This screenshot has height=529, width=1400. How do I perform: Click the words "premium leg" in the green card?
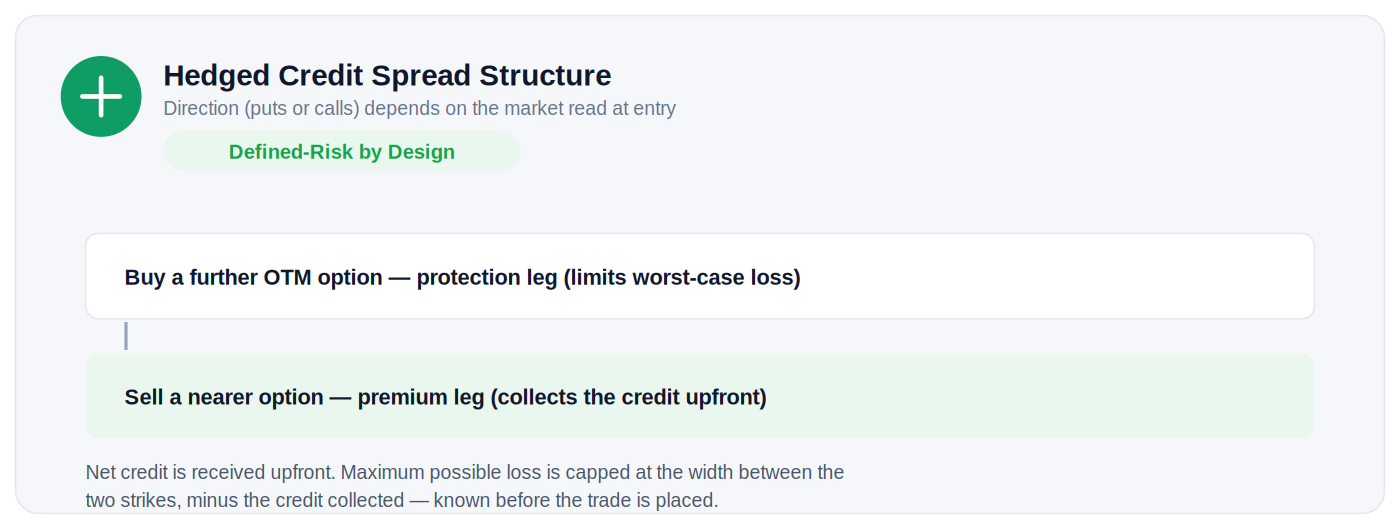coord(421,397)
